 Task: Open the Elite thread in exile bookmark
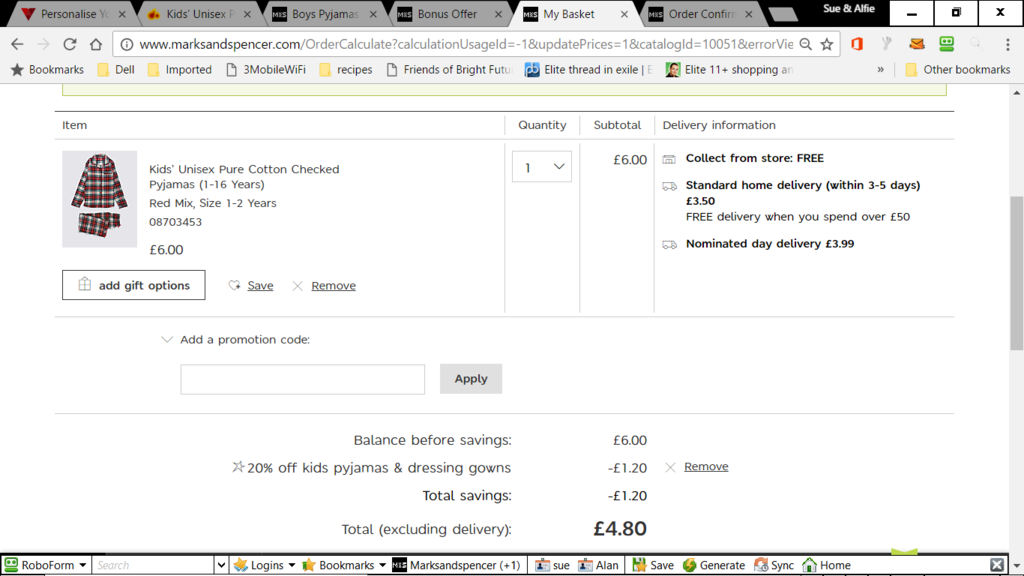pyautogui.click(x=588, y=69)
